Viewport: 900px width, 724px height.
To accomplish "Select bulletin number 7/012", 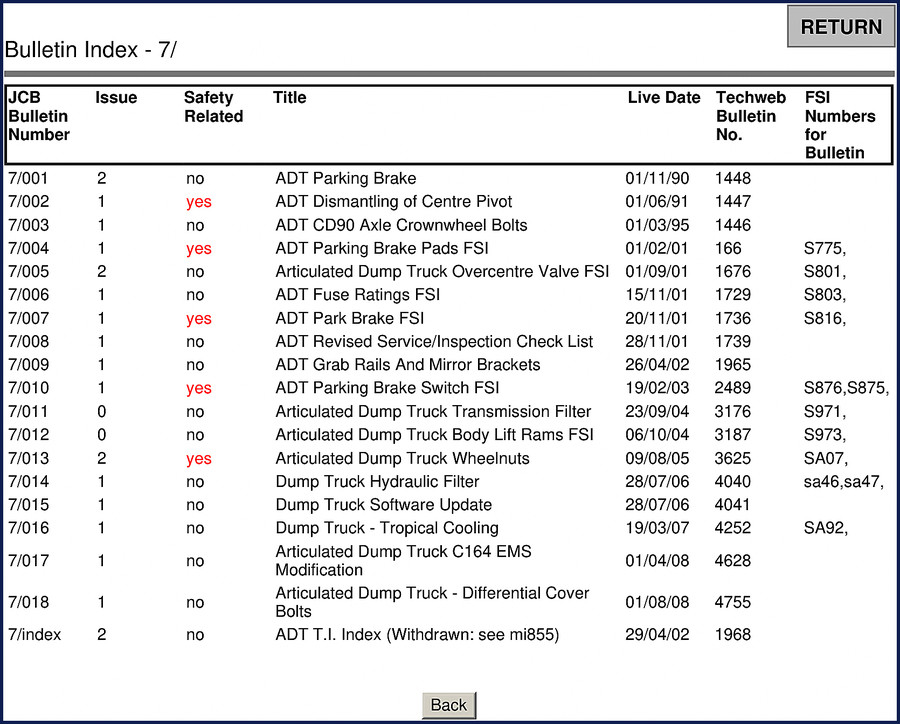I will click(29, 435).
